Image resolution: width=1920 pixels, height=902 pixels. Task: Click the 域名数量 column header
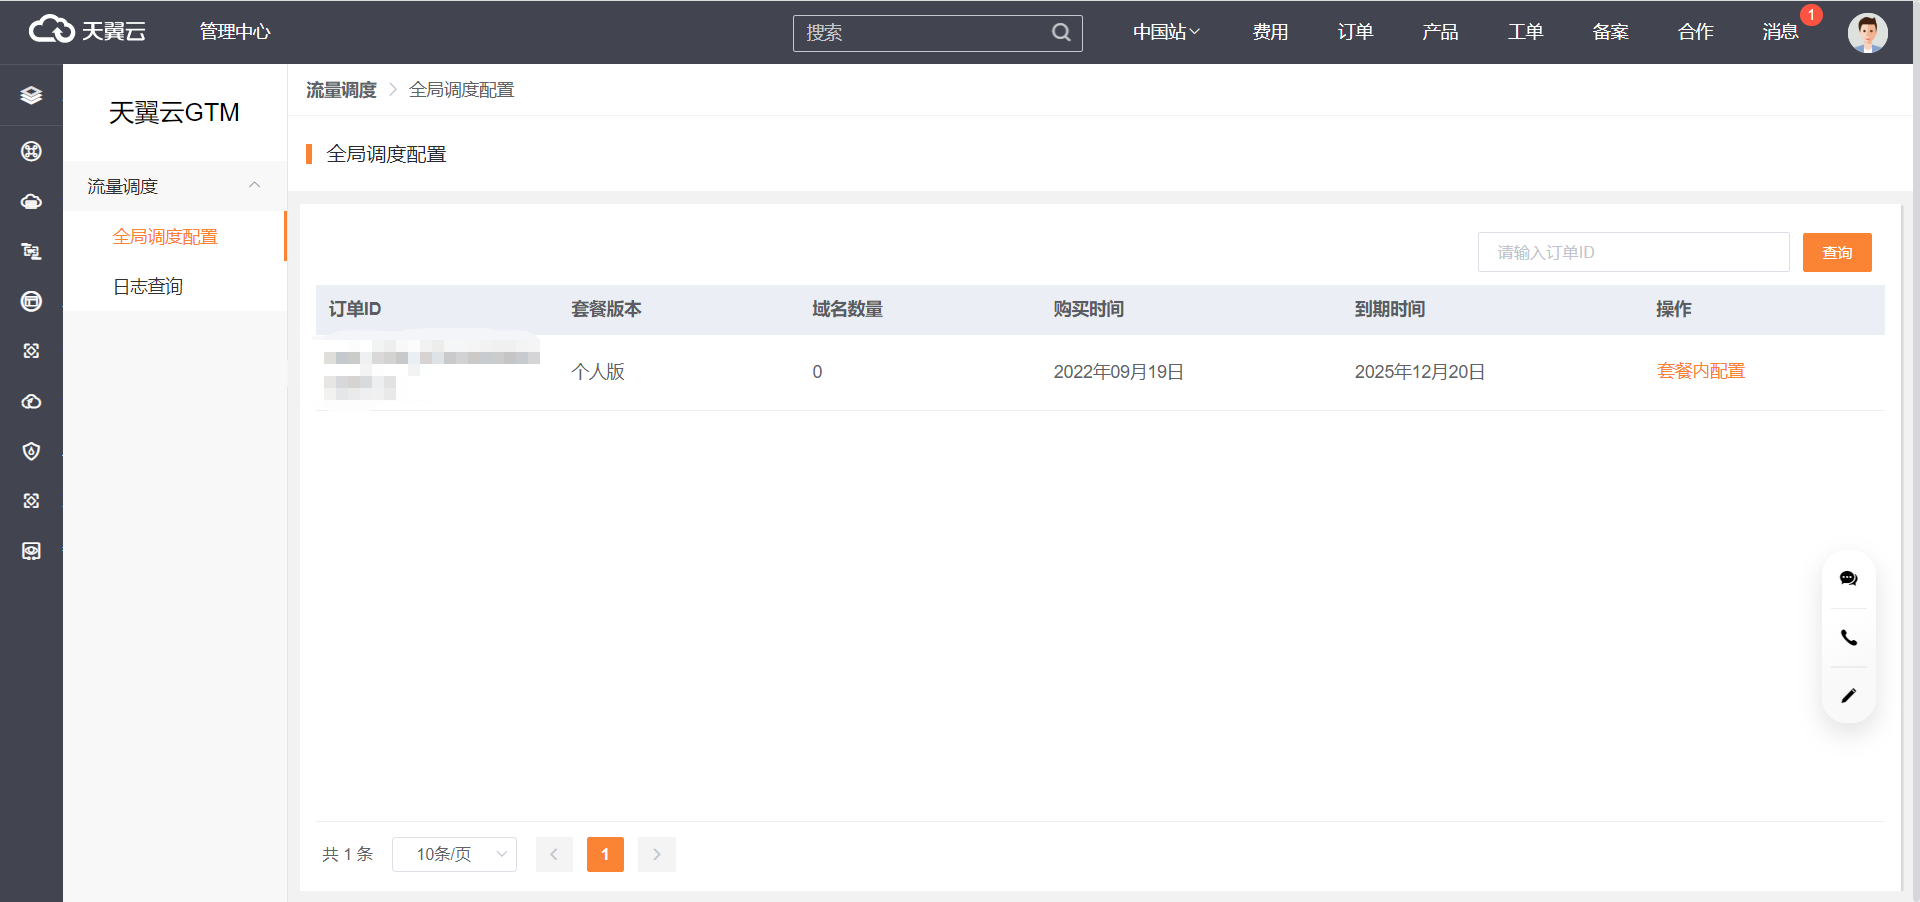tap(847, 309)
